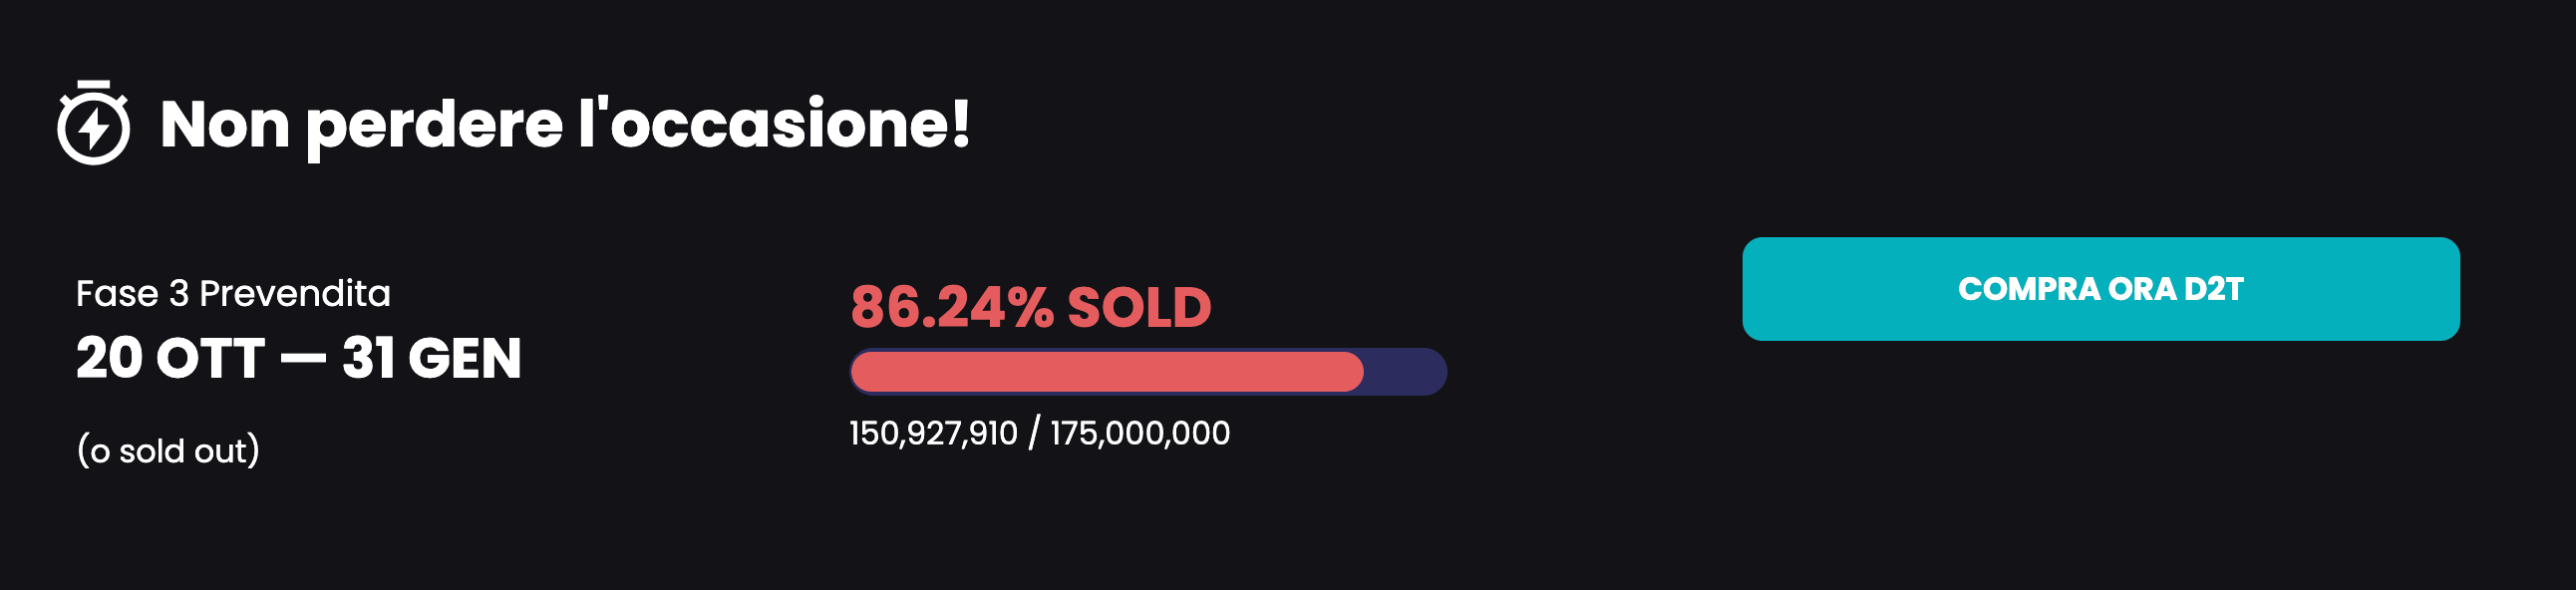Viewport: 2576px width, 590px height.
Task: Click the '20 OTT' start date
Action: [170, 358]
